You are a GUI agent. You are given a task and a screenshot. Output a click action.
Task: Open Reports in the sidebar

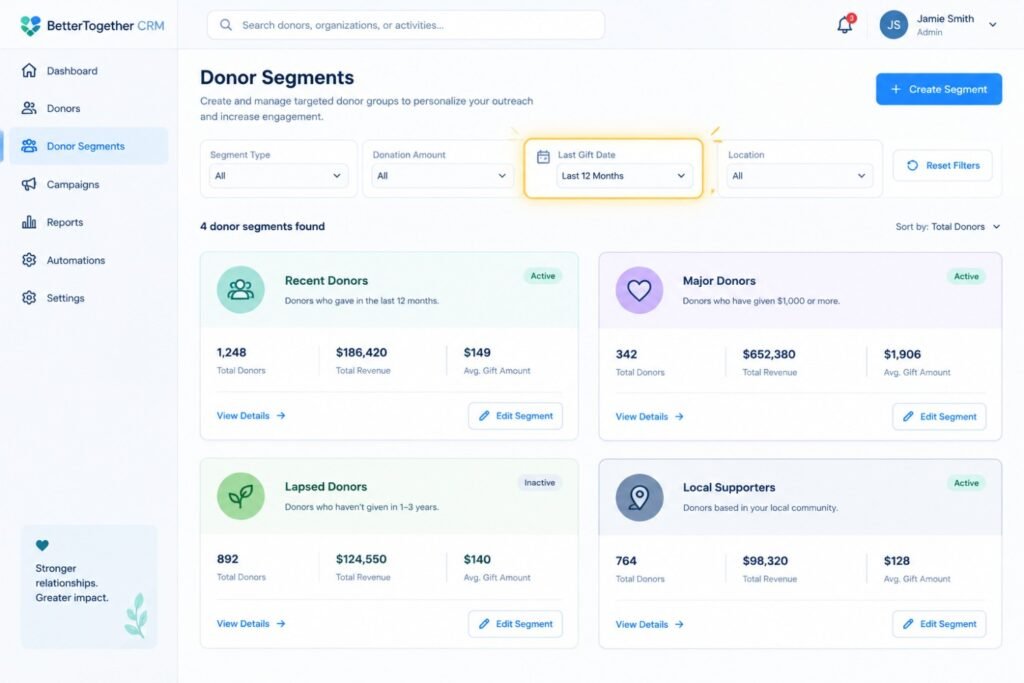(x=88, y=222)
